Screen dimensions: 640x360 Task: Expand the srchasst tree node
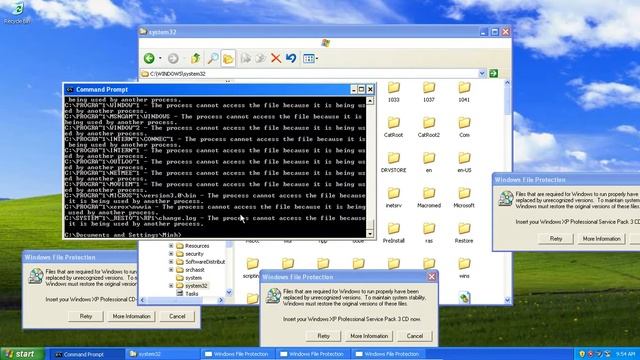pos(171,270)
